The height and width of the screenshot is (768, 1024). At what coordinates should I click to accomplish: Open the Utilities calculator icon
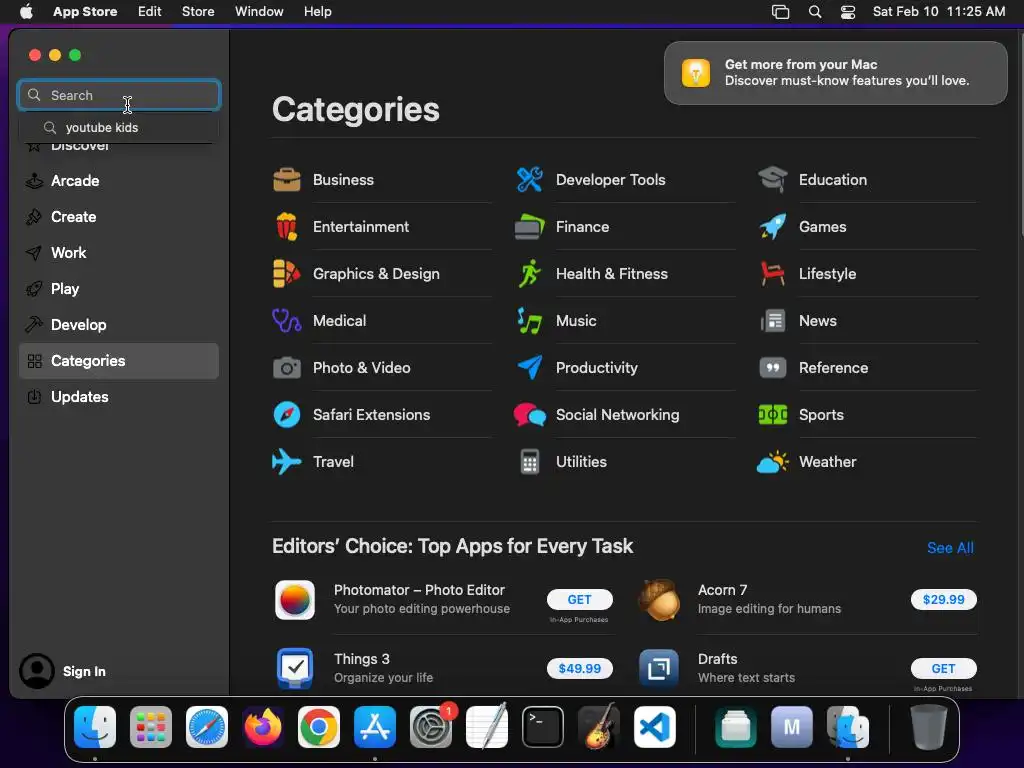click(530, 462)
